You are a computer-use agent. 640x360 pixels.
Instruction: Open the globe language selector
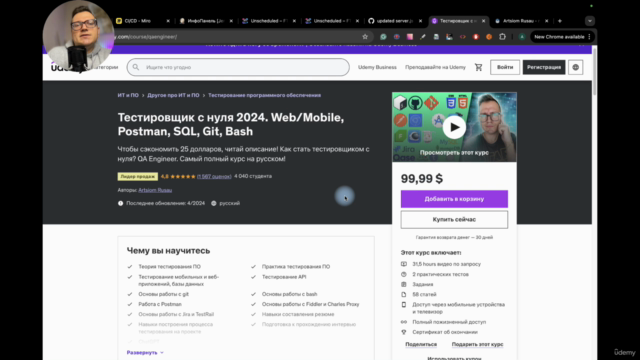576,67
